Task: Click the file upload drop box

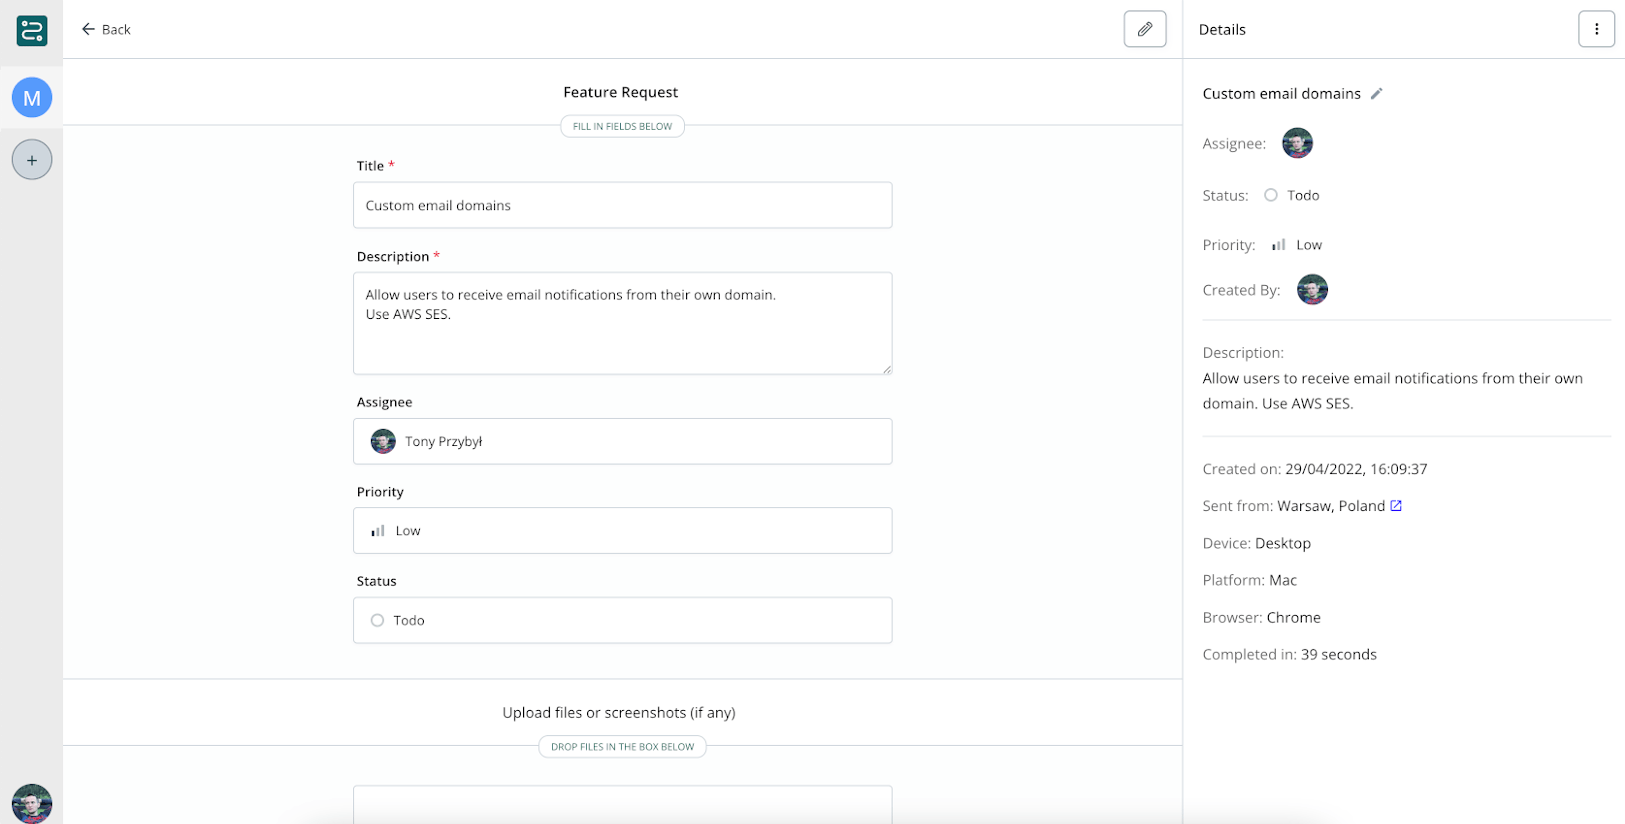Action: click(622, 804)
